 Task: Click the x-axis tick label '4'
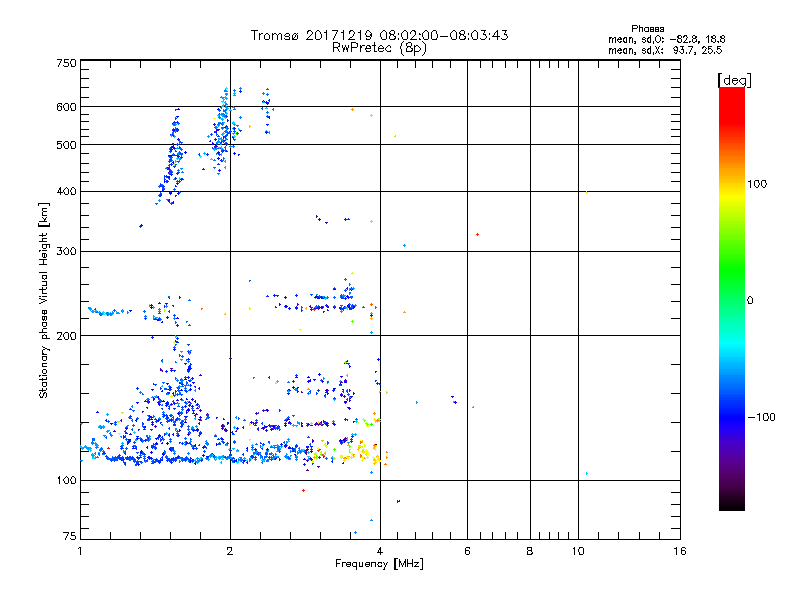click(380, 551)
